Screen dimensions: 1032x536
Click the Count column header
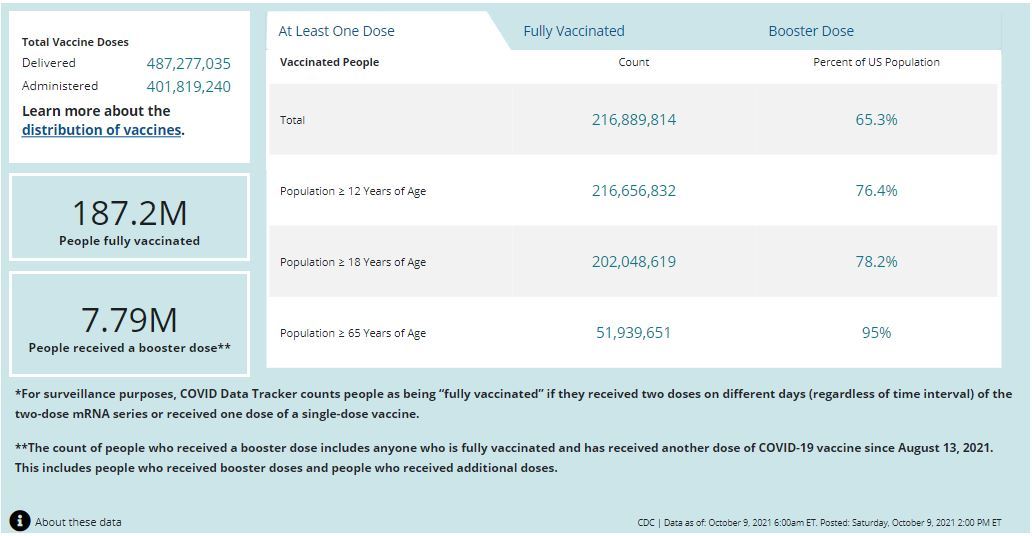(634, 62)
